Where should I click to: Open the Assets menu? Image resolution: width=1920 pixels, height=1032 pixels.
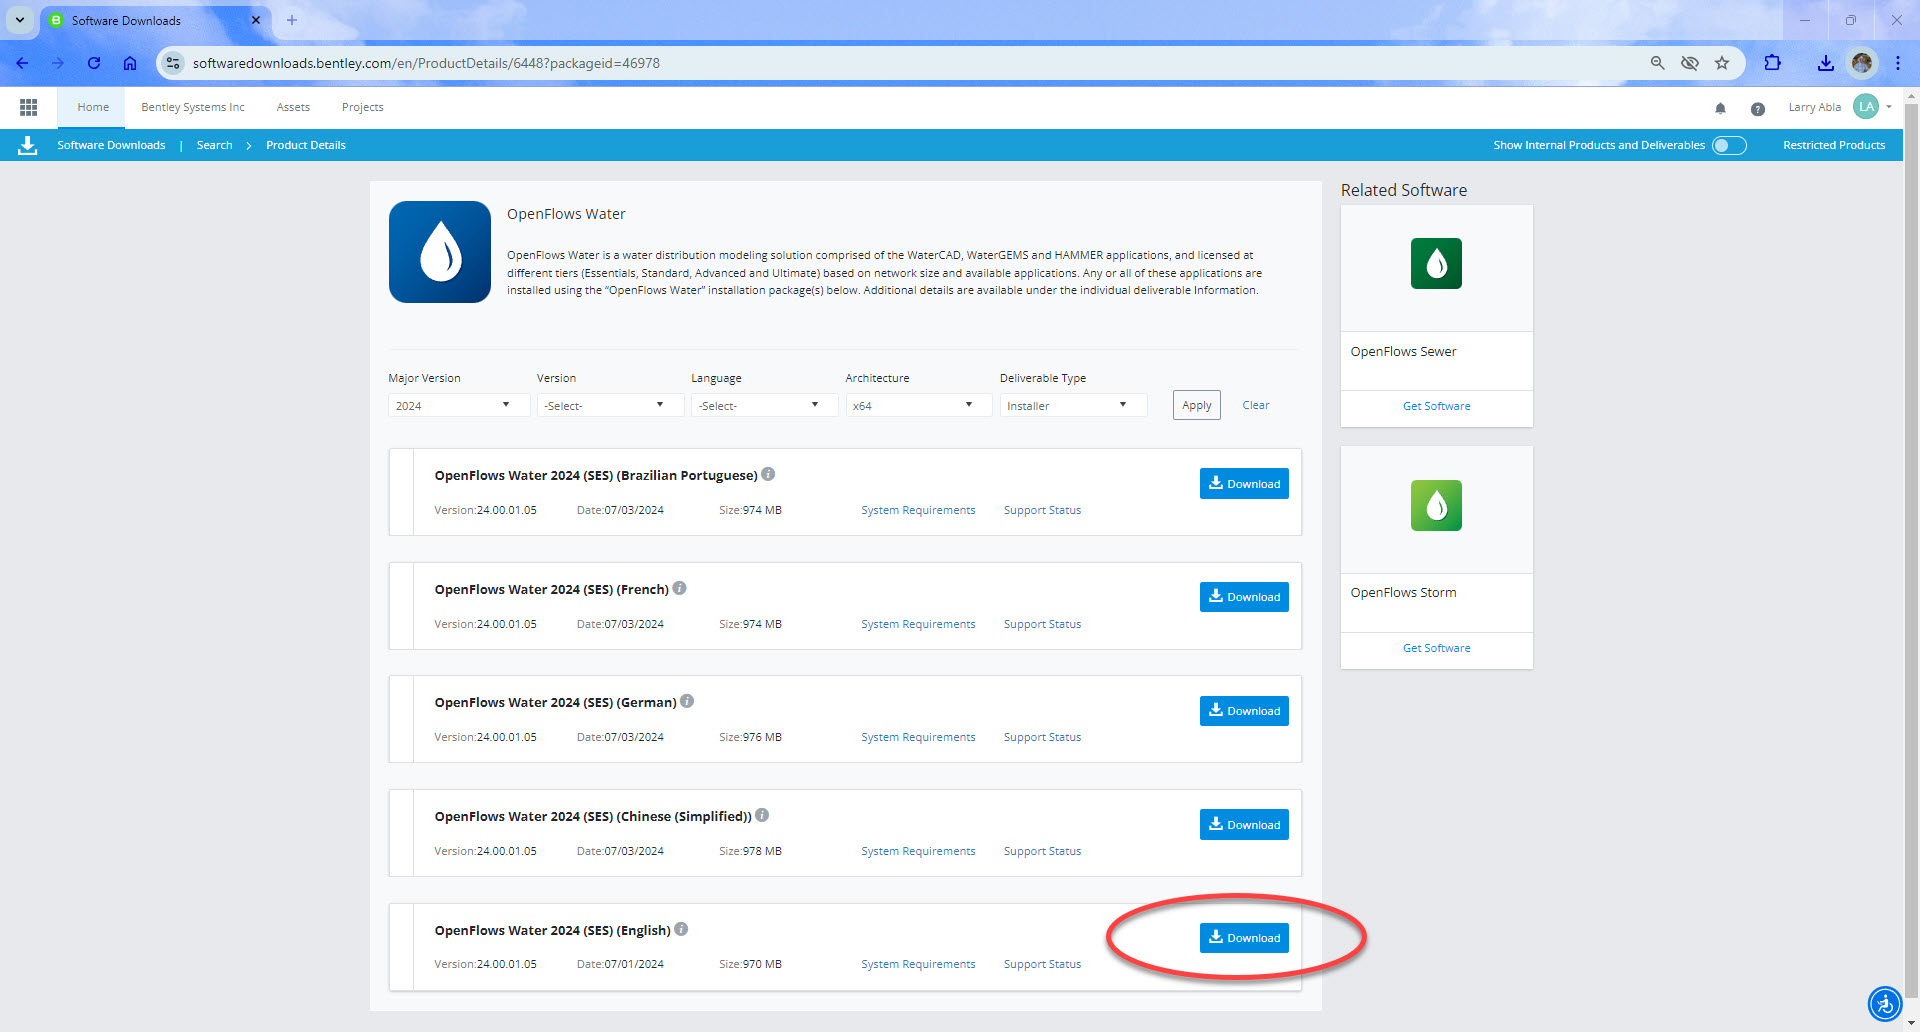click(x=293, y=107)
